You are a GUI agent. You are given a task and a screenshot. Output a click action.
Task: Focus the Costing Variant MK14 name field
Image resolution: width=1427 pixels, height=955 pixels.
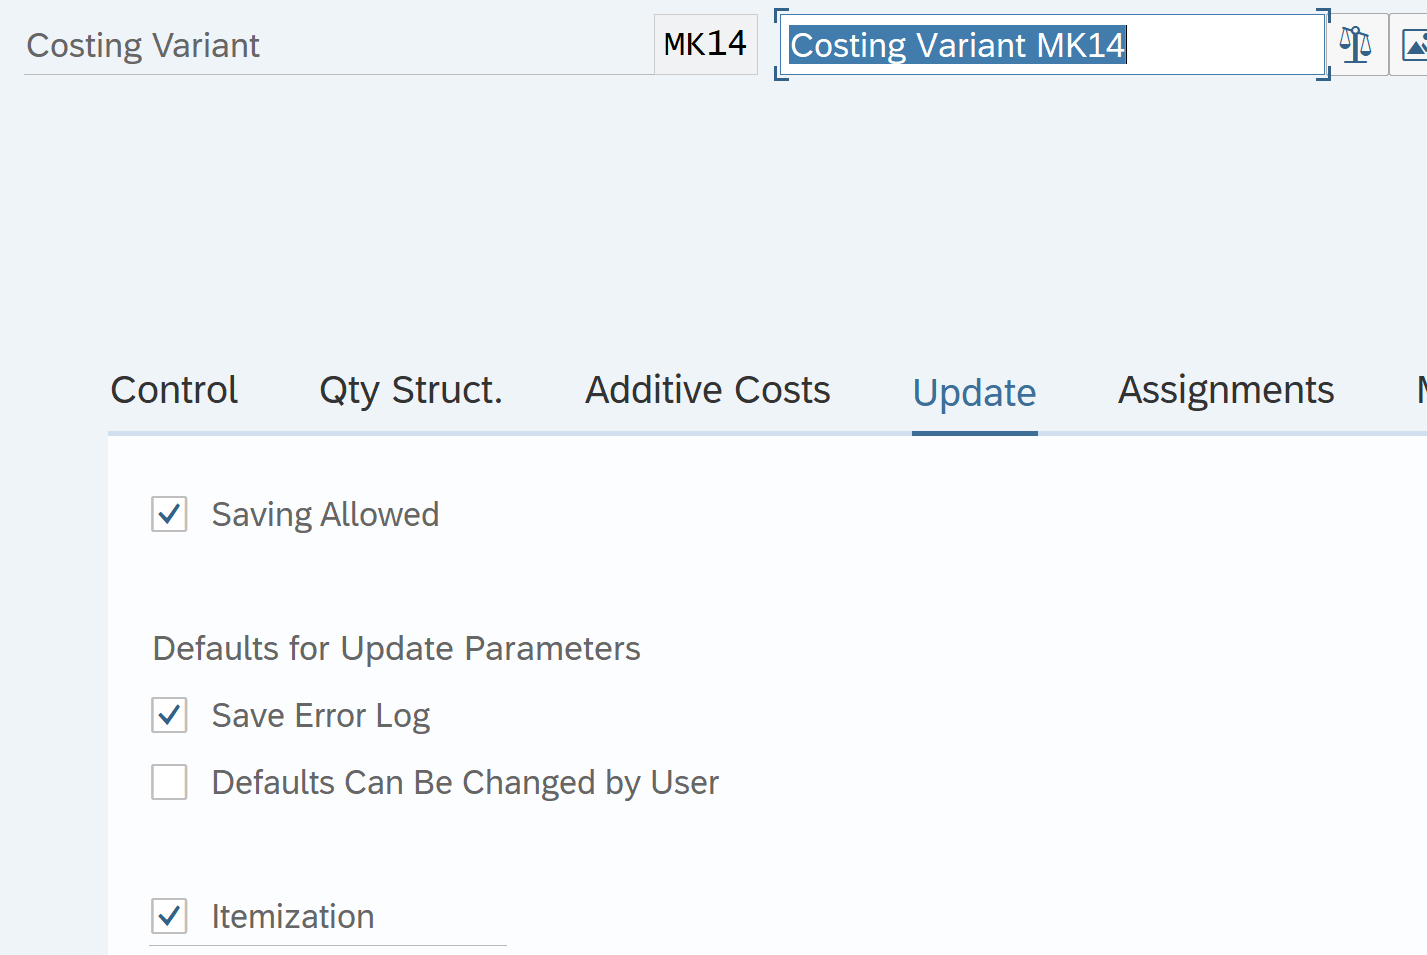tap(1050, 45)
